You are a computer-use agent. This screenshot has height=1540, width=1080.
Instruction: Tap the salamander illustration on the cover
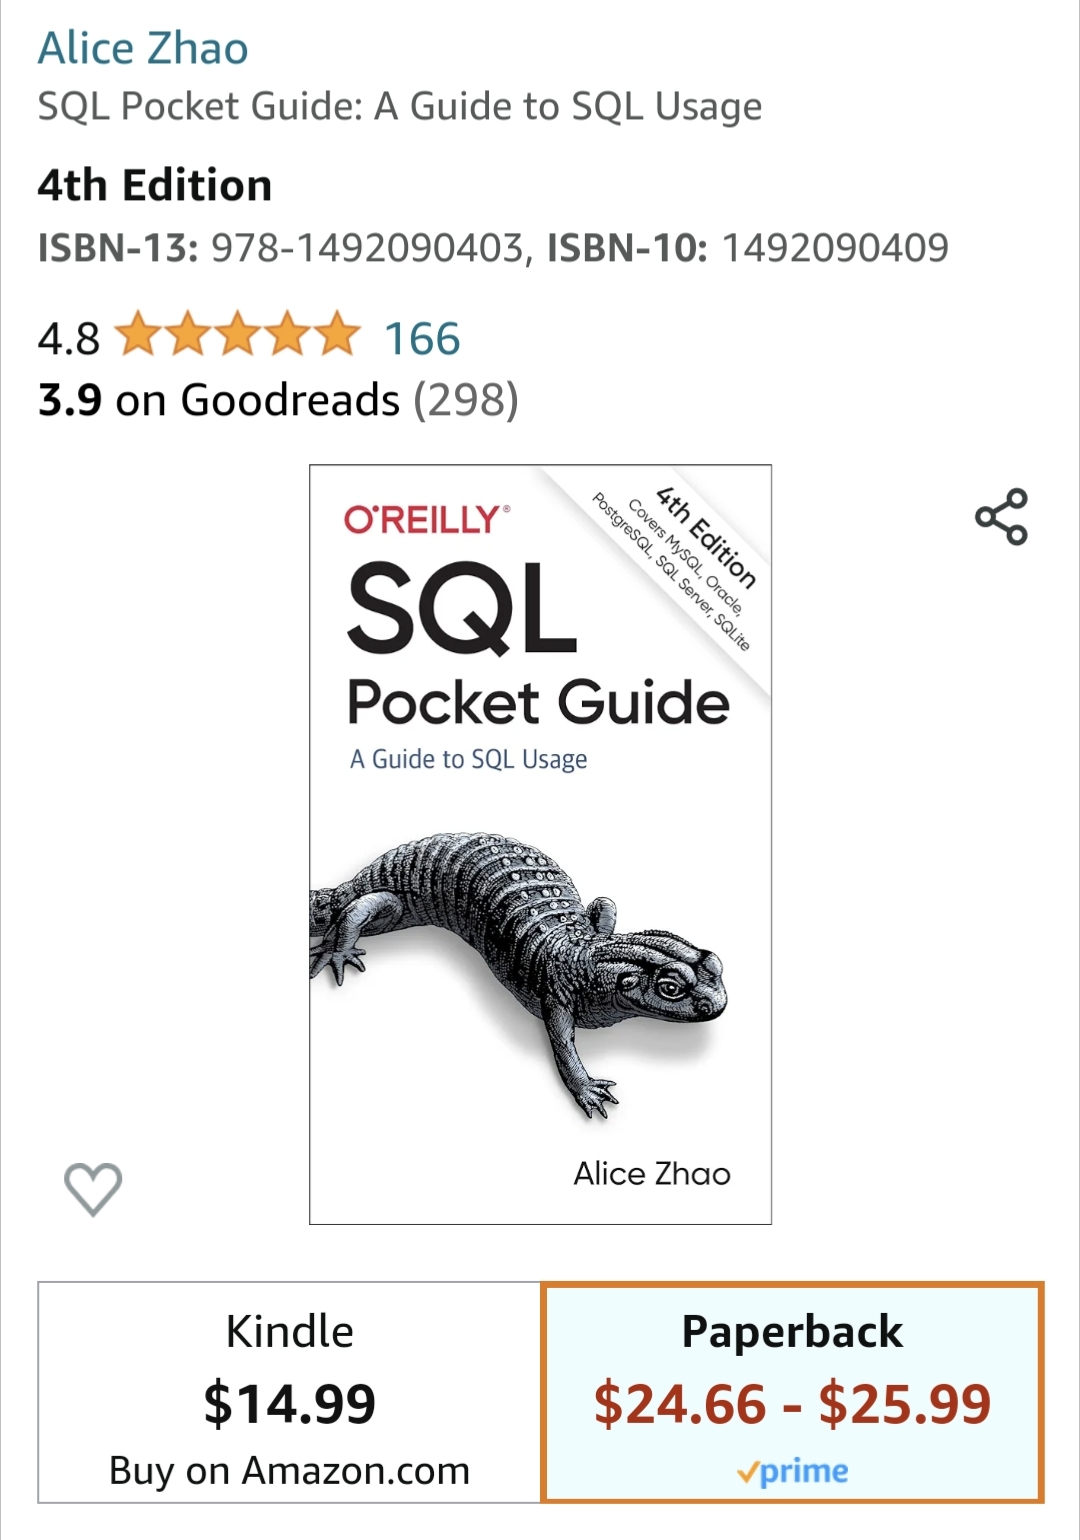(518, 965)
